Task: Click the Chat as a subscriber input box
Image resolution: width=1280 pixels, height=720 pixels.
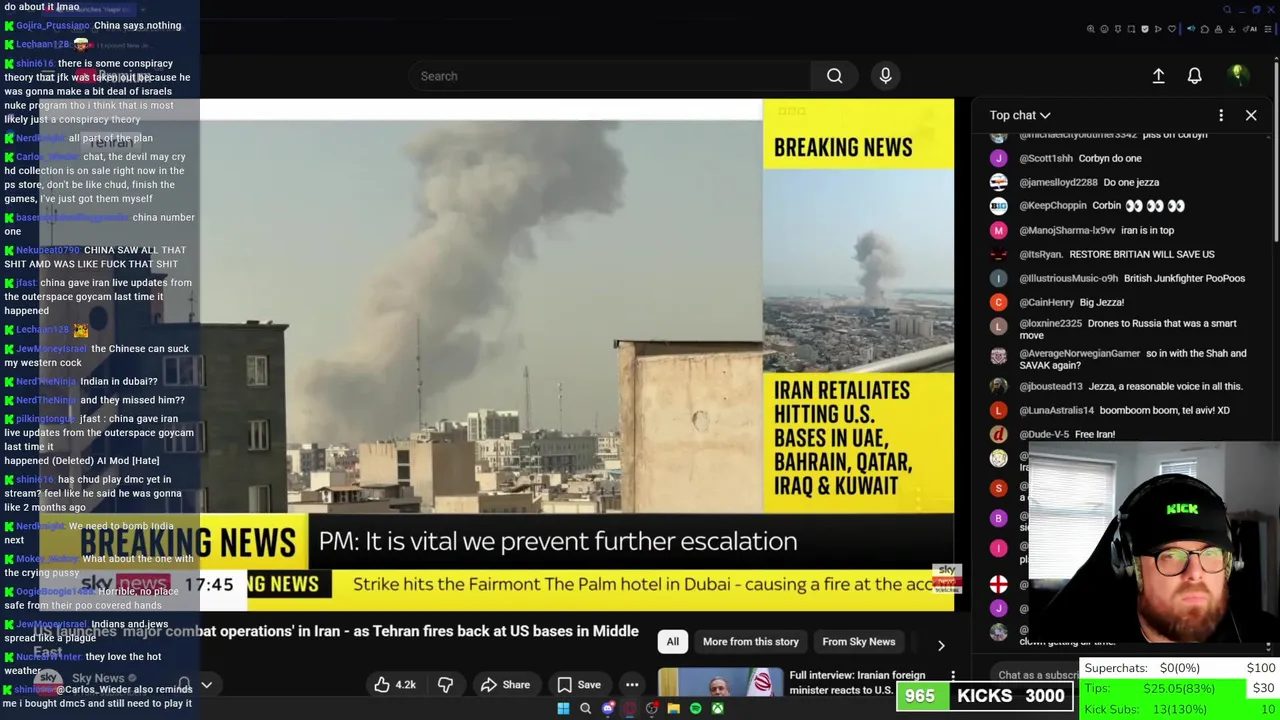Action: pos(1035,675)
